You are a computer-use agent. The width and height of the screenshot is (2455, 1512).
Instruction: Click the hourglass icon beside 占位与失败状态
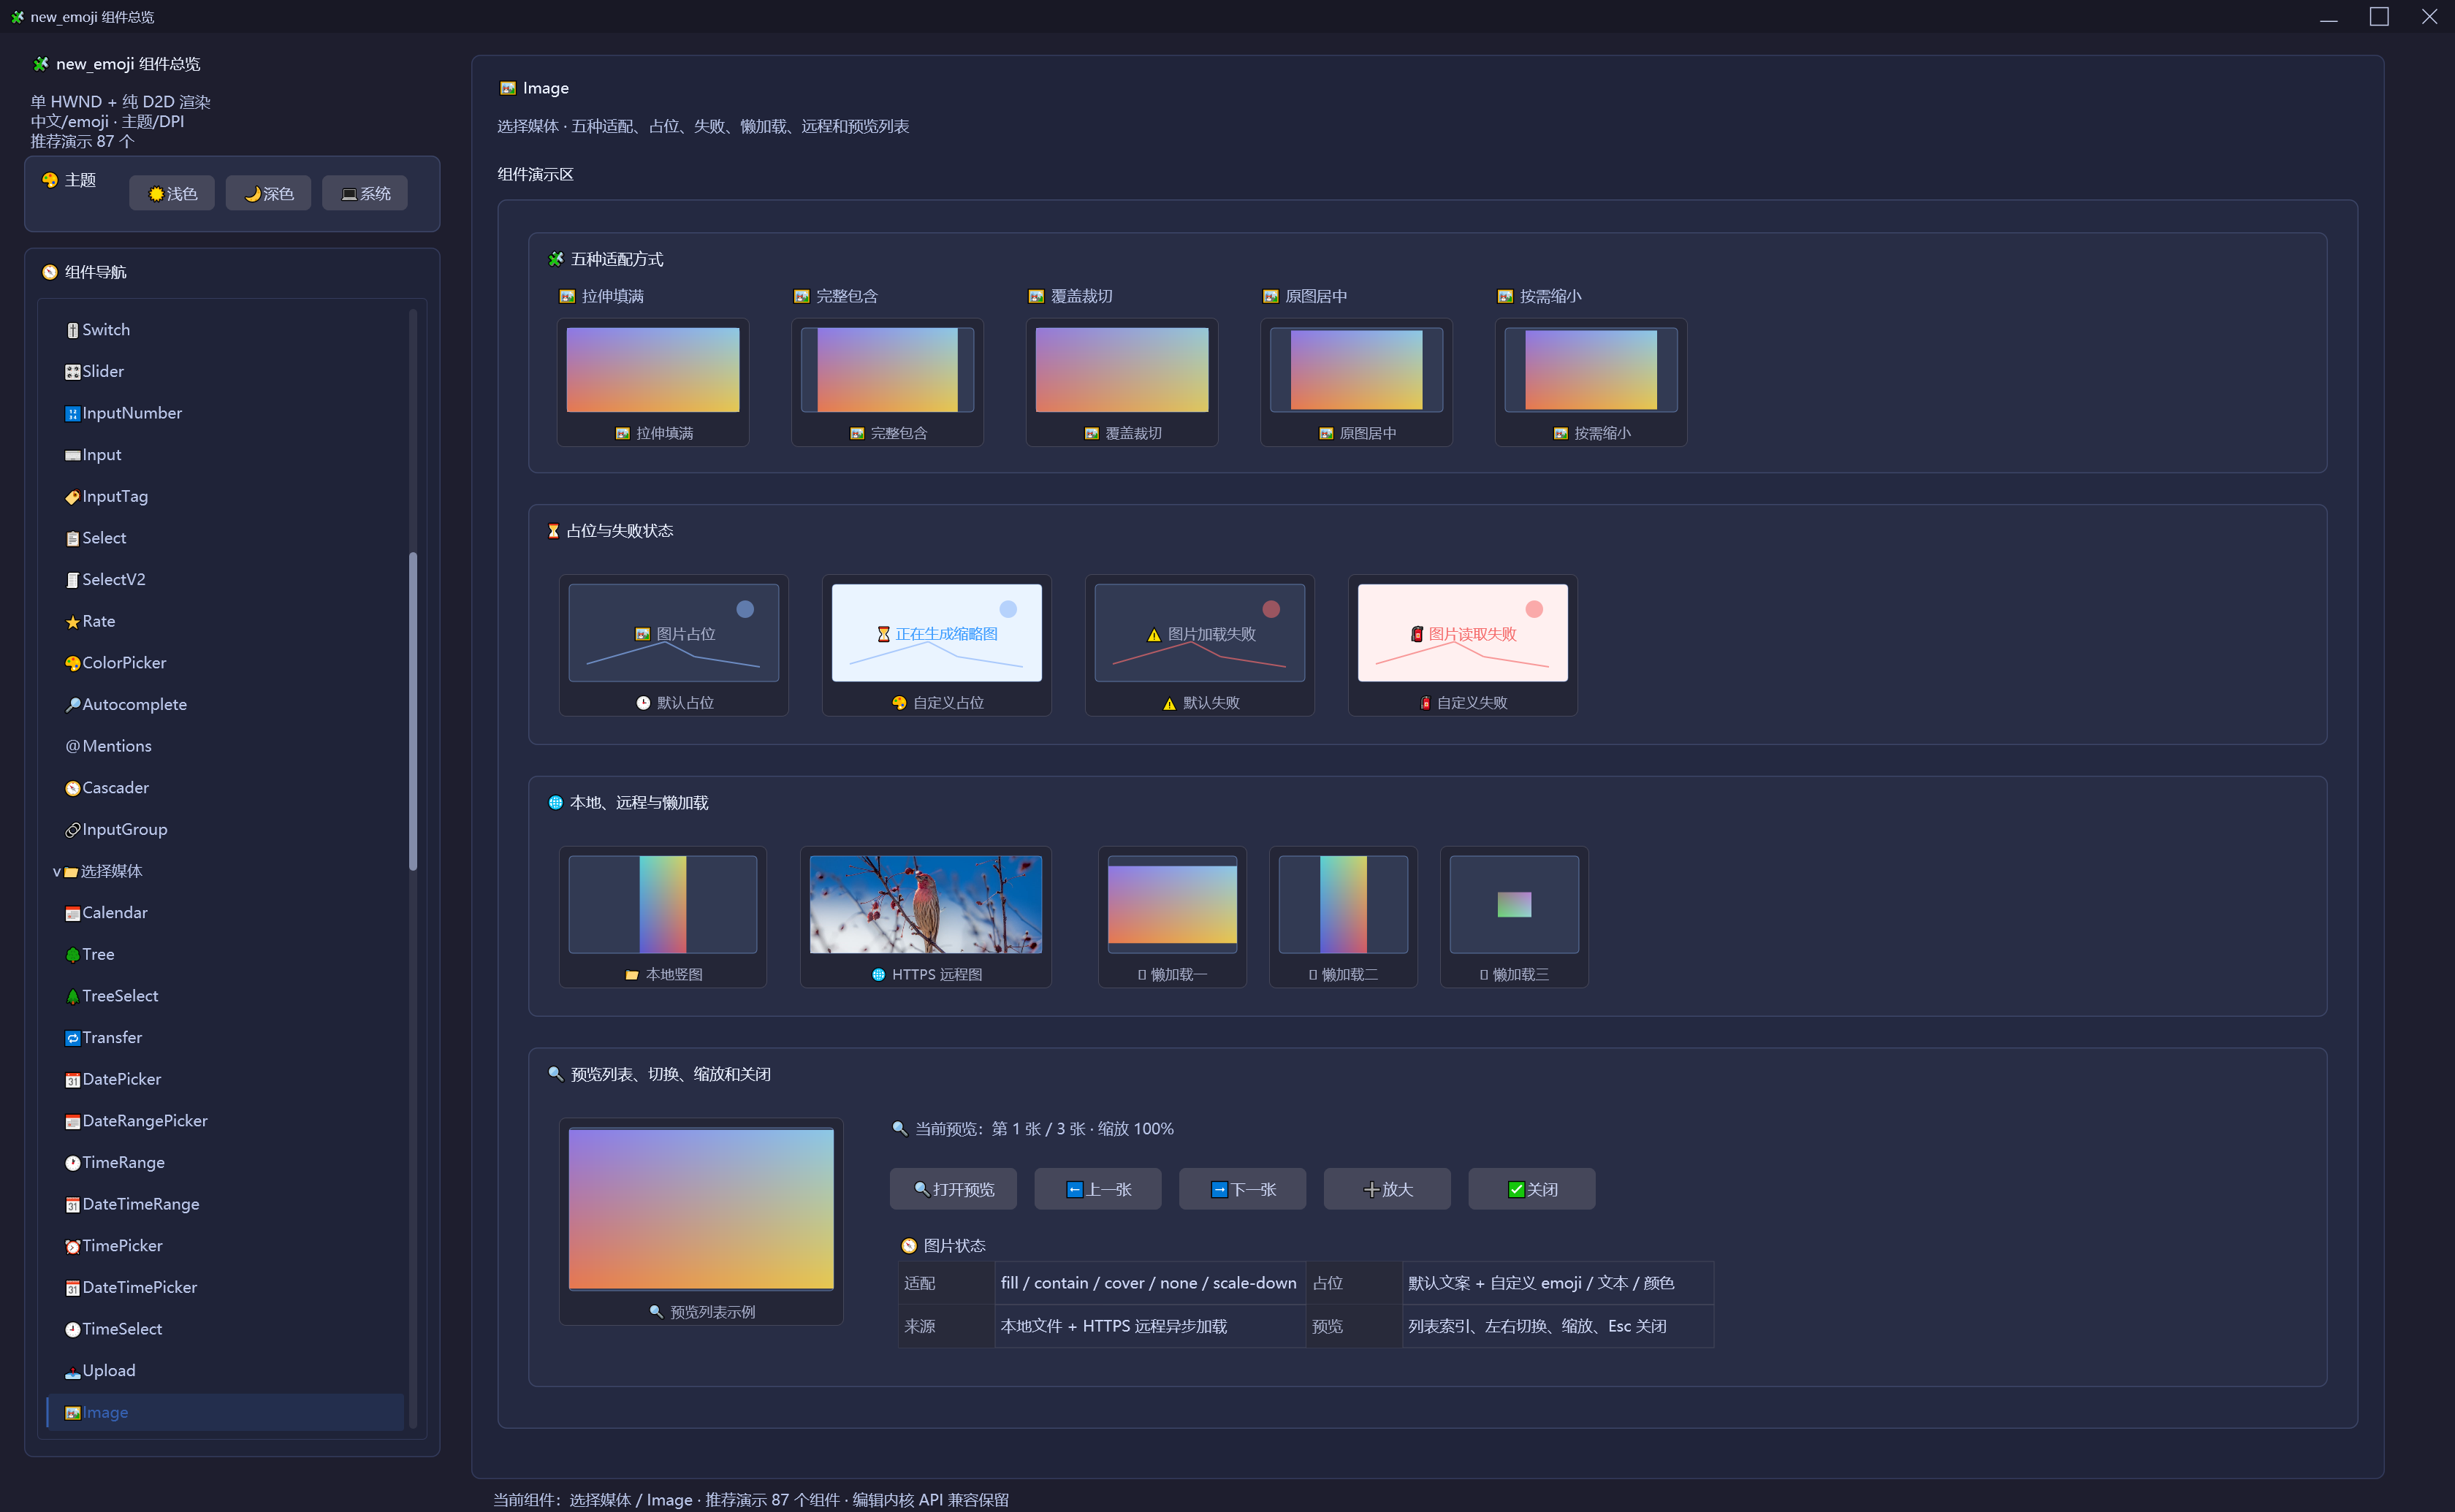553,531
